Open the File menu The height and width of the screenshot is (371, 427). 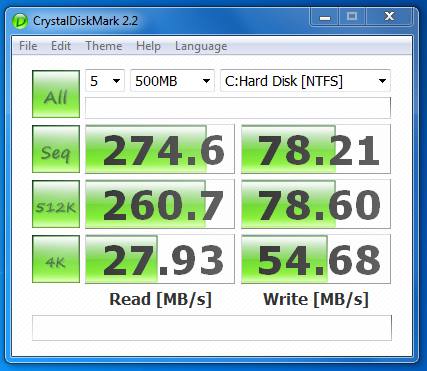coord(28,46)
